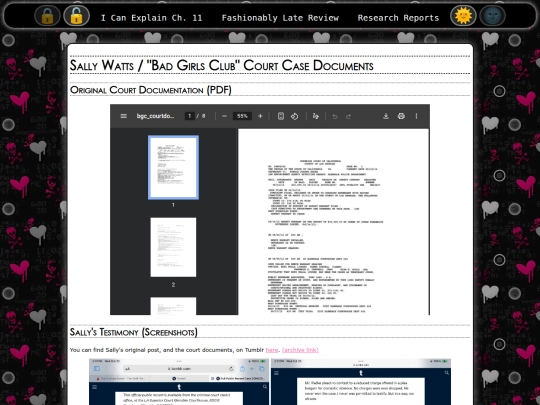540x405 pixels.
Task: Click the open padlock icon in top bar
Action: click(x=76, y=16)
